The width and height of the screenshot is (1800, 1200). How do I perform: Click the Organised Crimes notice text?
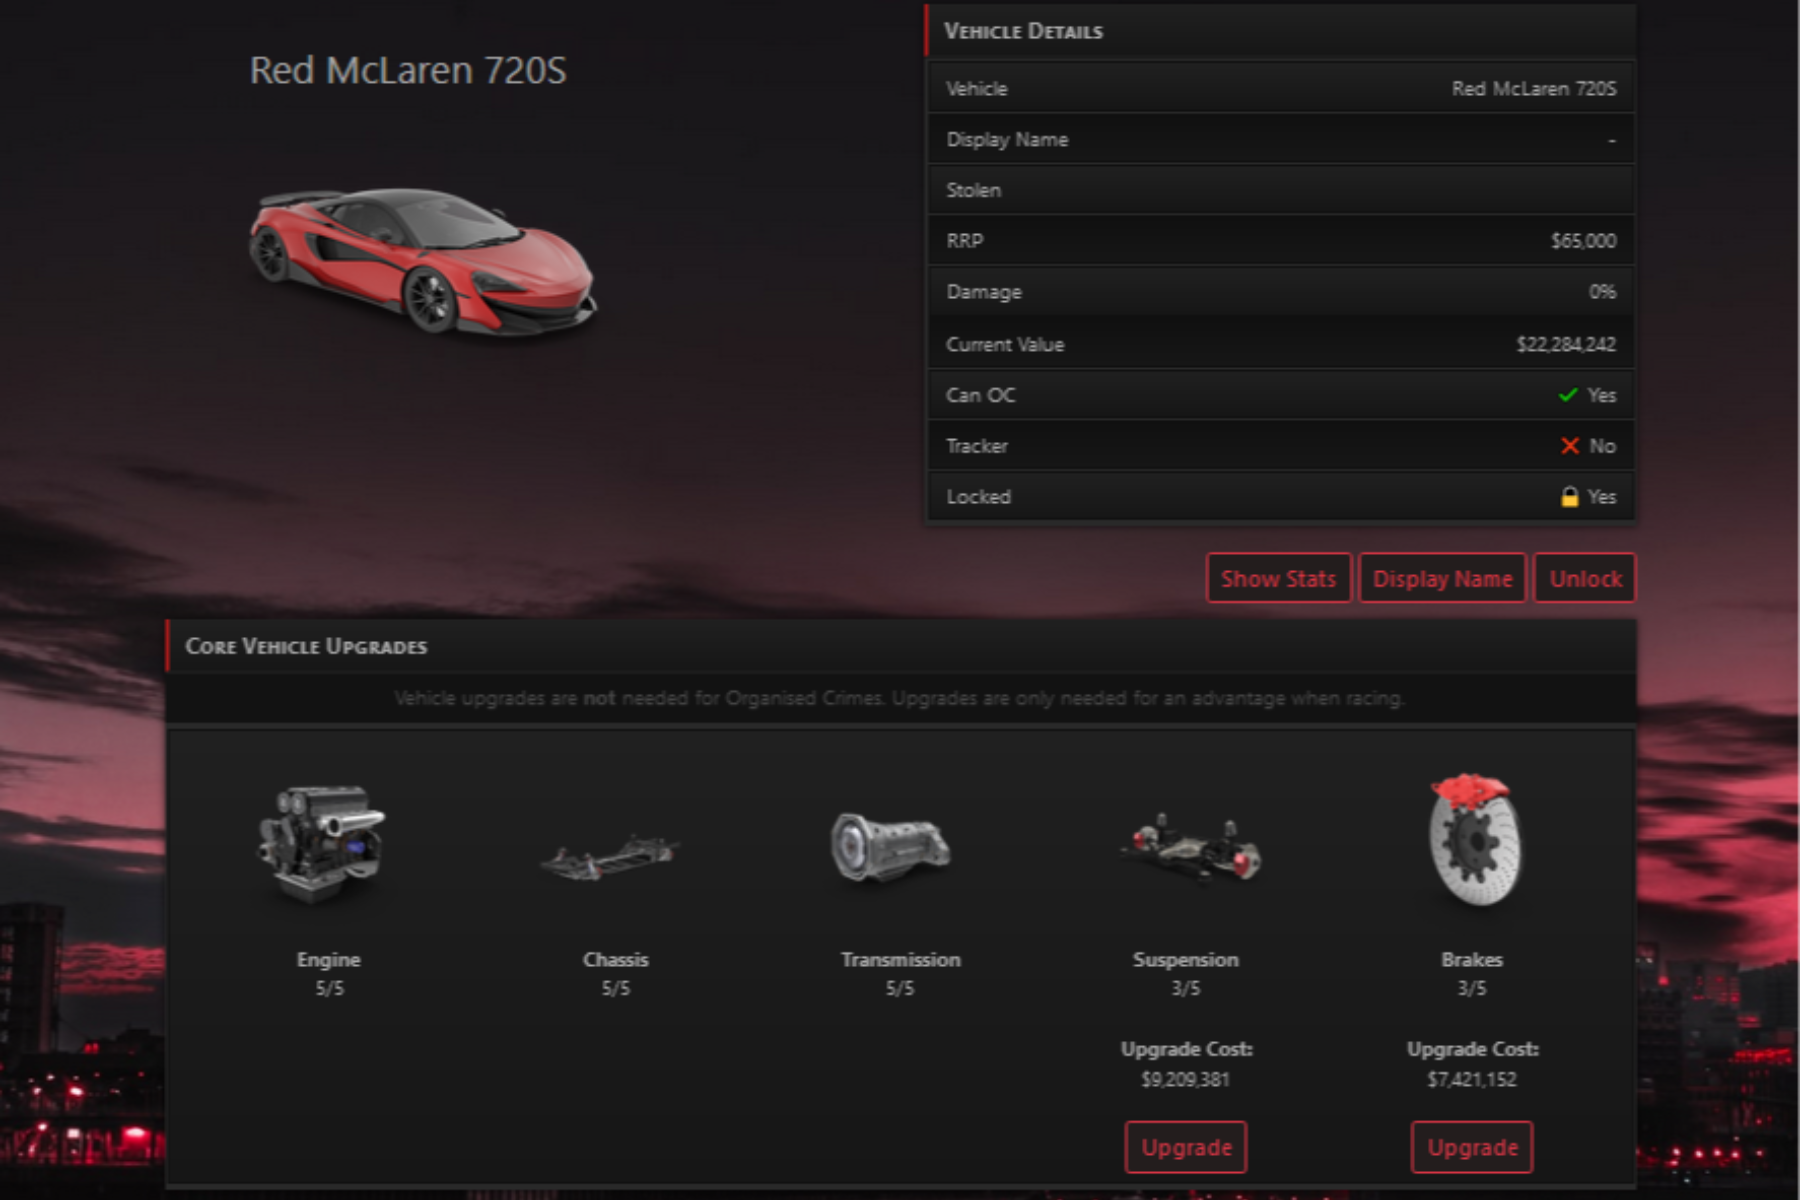pos(900,698)
